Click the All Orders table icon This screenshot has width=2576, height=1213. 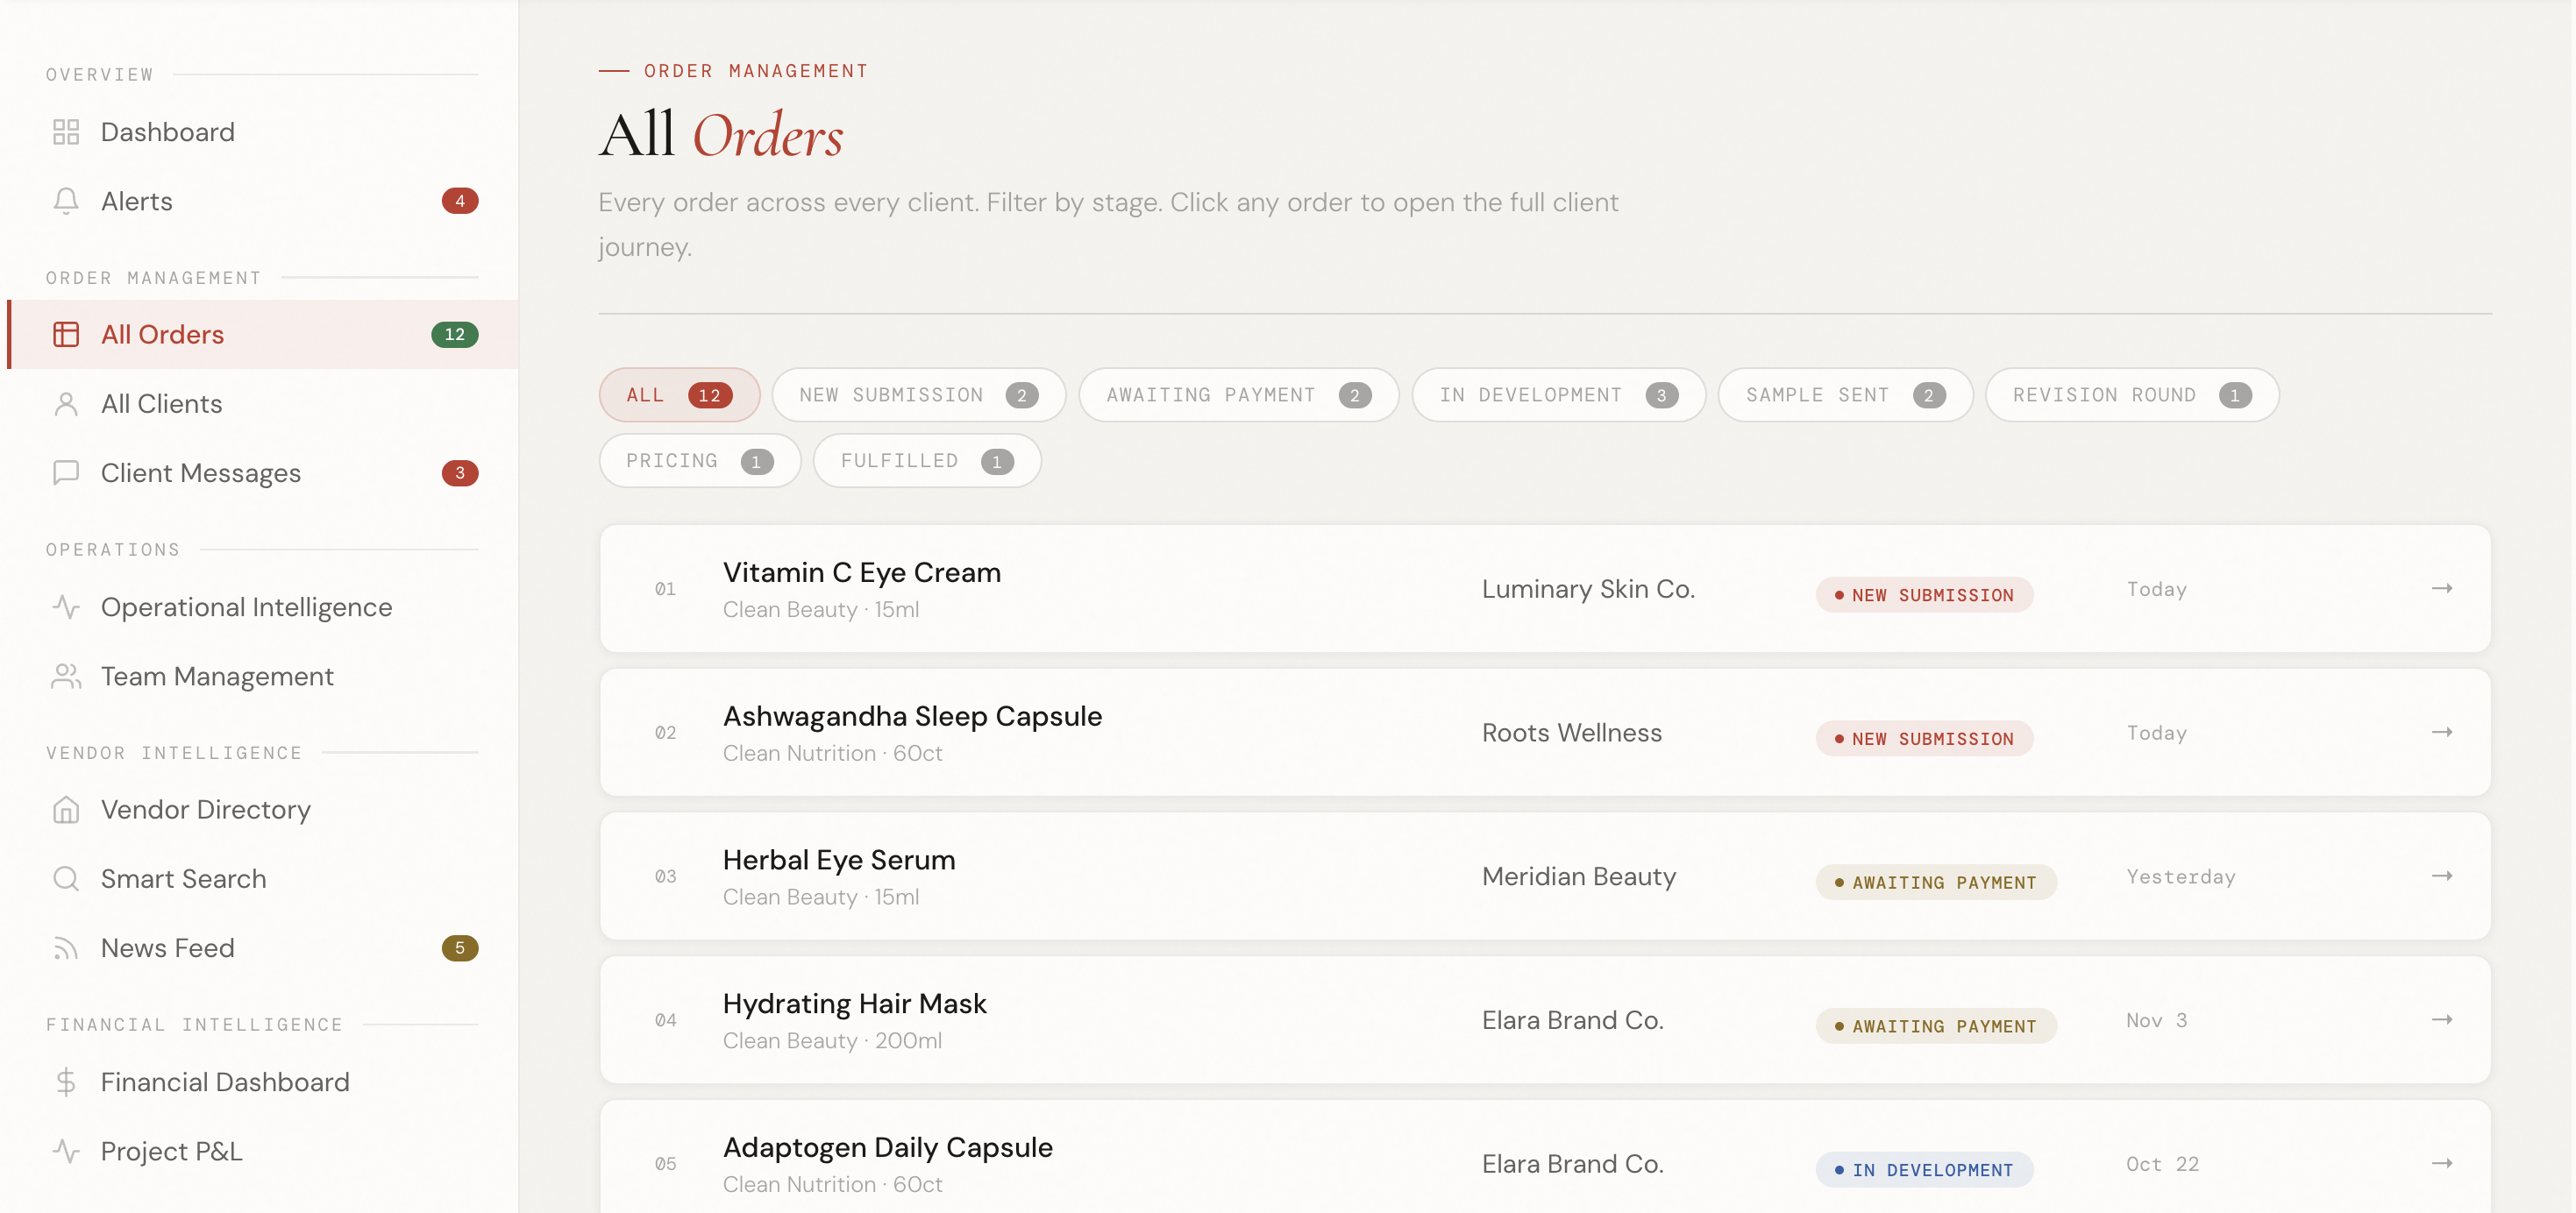[66, 334]
